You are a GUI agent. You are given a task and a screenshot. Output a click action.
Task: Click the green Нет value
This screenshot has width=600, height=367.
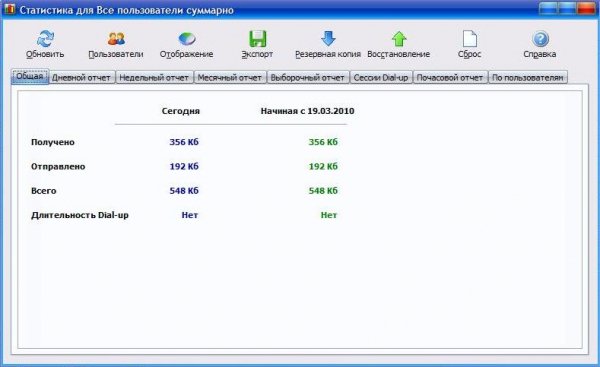click(x=329, y=215)
